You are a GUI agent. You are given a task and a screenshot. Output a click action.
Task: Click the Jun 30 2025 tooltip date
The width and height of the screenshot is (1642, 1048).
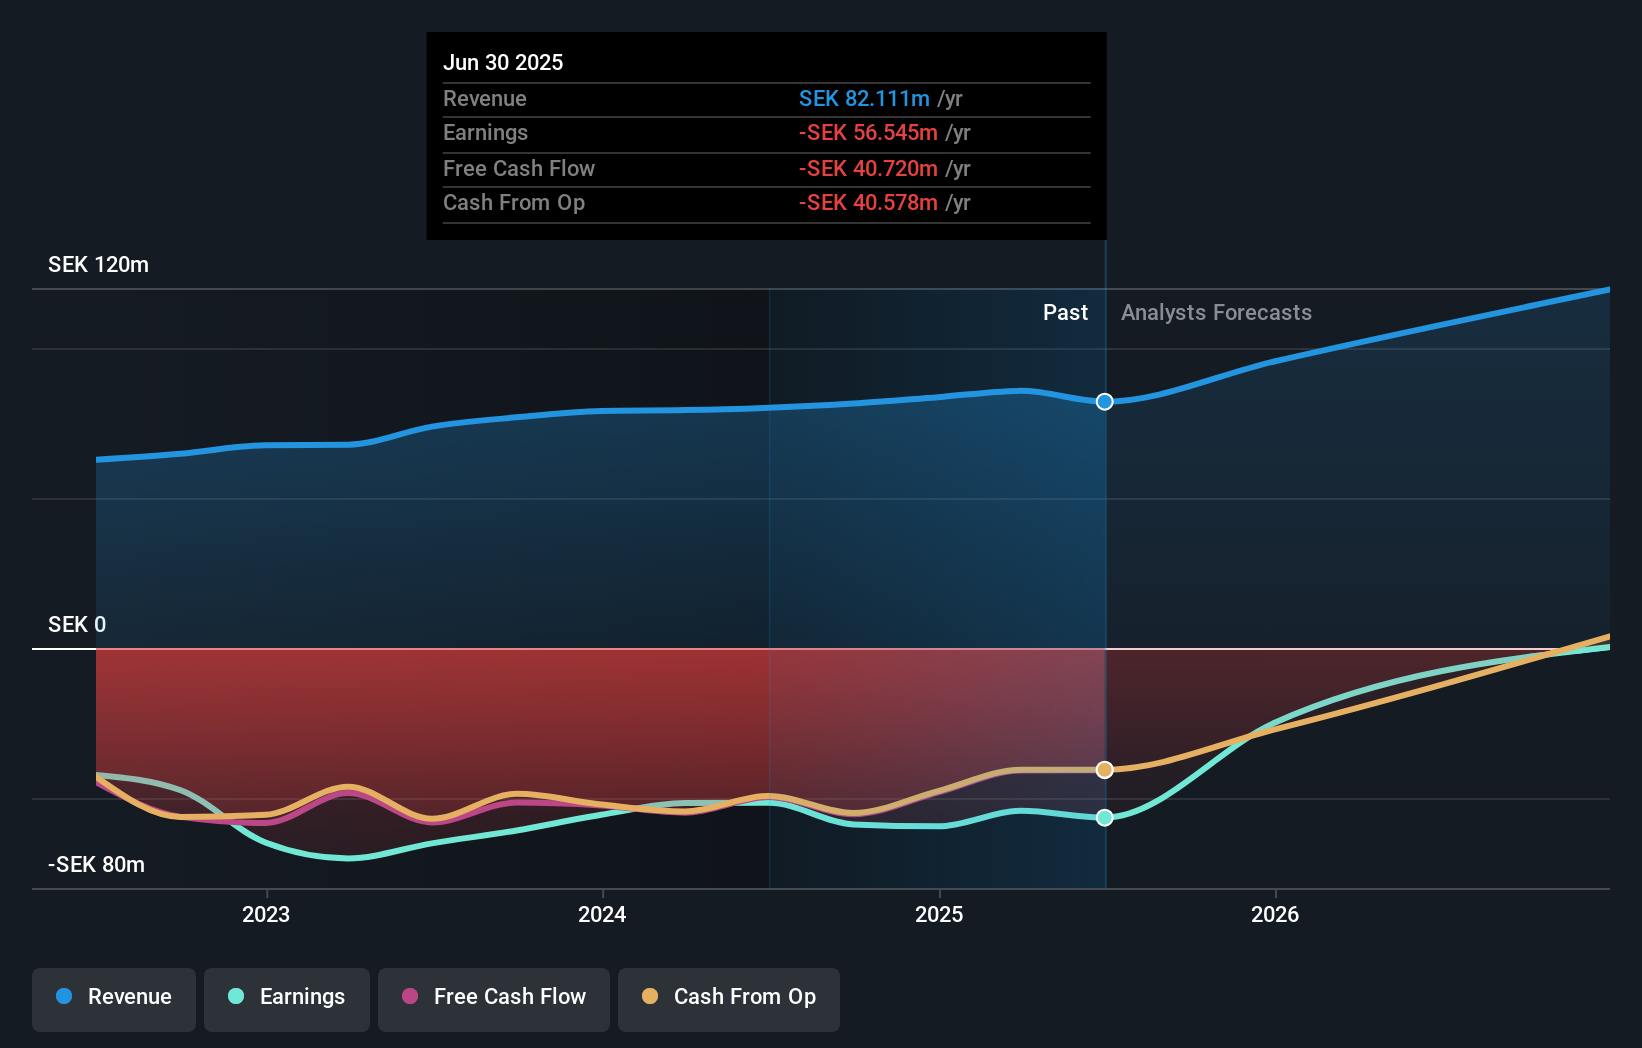503,62
